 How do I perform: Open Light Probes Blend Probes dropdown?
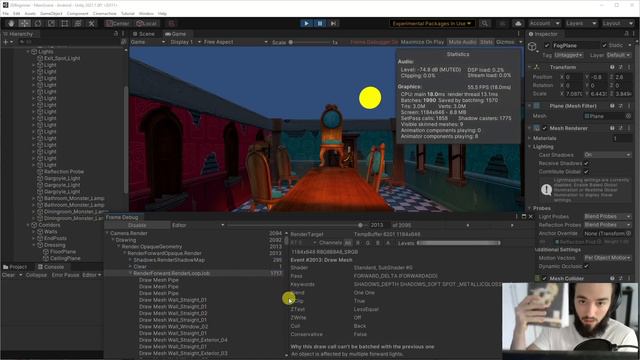607,216
